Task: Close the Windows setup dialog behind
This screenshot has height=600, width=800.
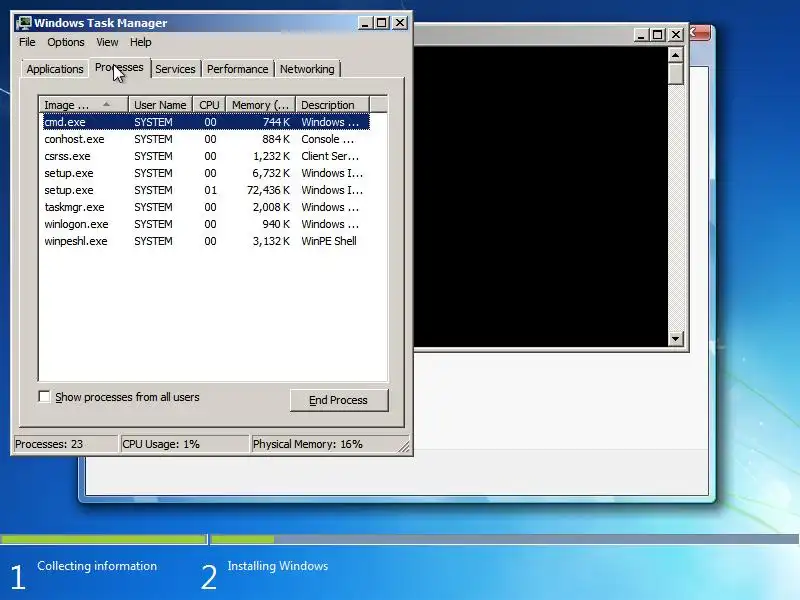Action: (x=699, y=33)
